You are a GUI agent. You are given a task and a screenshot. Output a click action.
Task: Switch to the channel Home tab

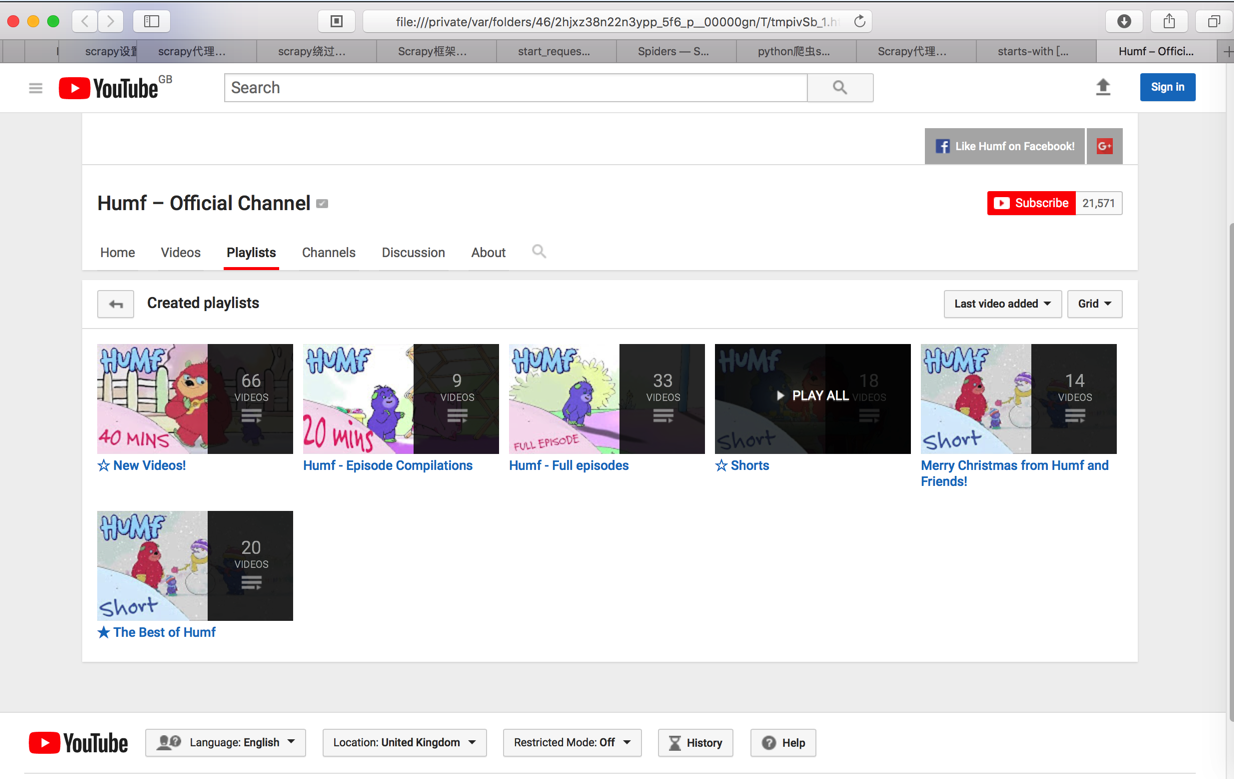[x=117, y=253]
